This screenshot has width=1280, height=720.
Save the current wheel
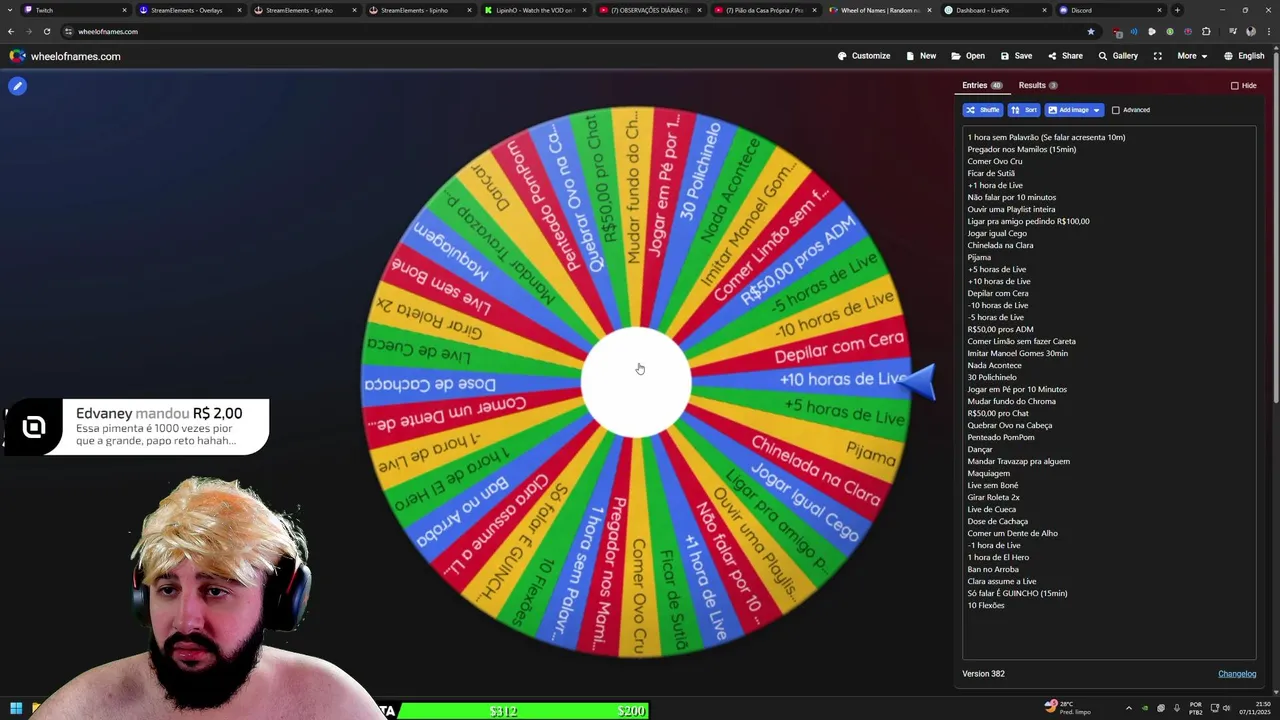coord(1016,56)
